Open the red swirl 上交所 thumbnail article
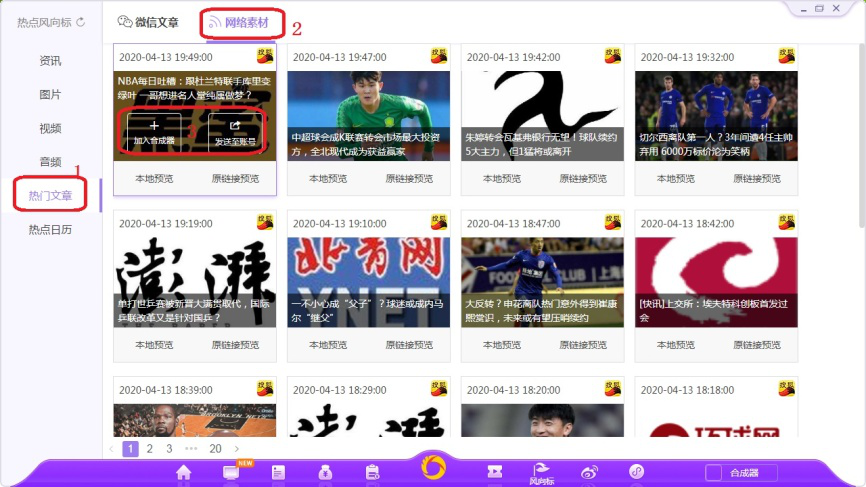This screenshot has height=487, width=866. [716, 282]
